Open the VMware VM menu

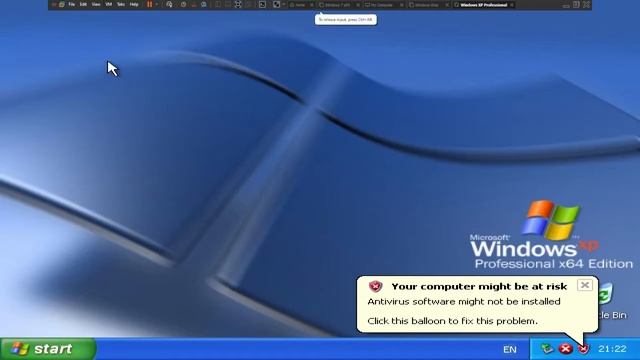pos(109,4)
